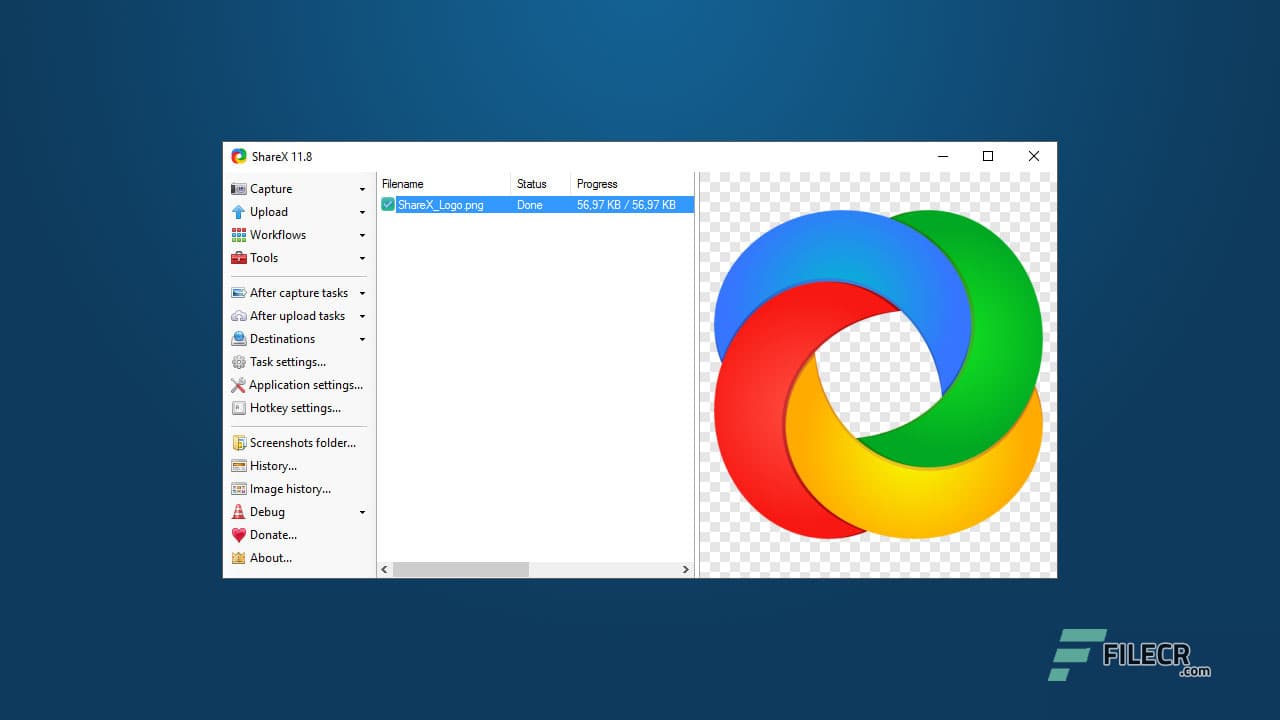Click the Hotkey settings keyboard icon

click(239, 407)
